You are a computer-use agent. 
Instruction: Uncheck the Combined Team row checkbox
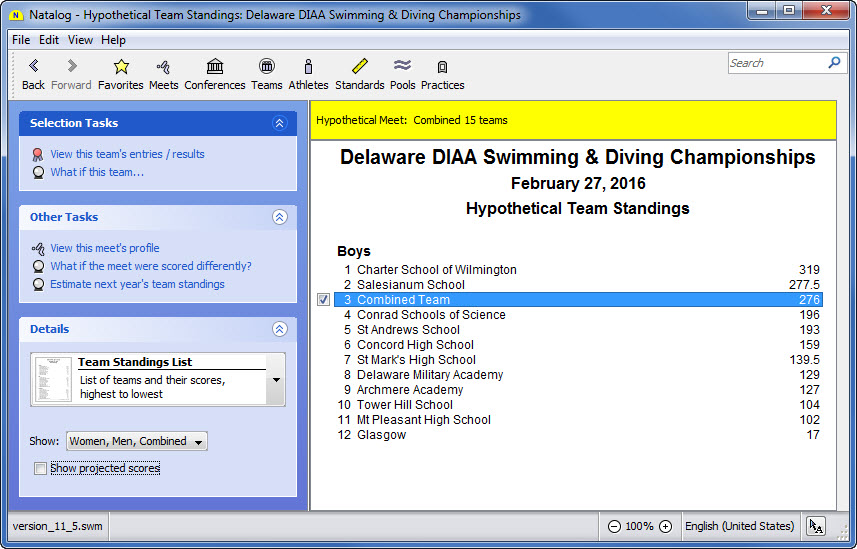[323, 300]
